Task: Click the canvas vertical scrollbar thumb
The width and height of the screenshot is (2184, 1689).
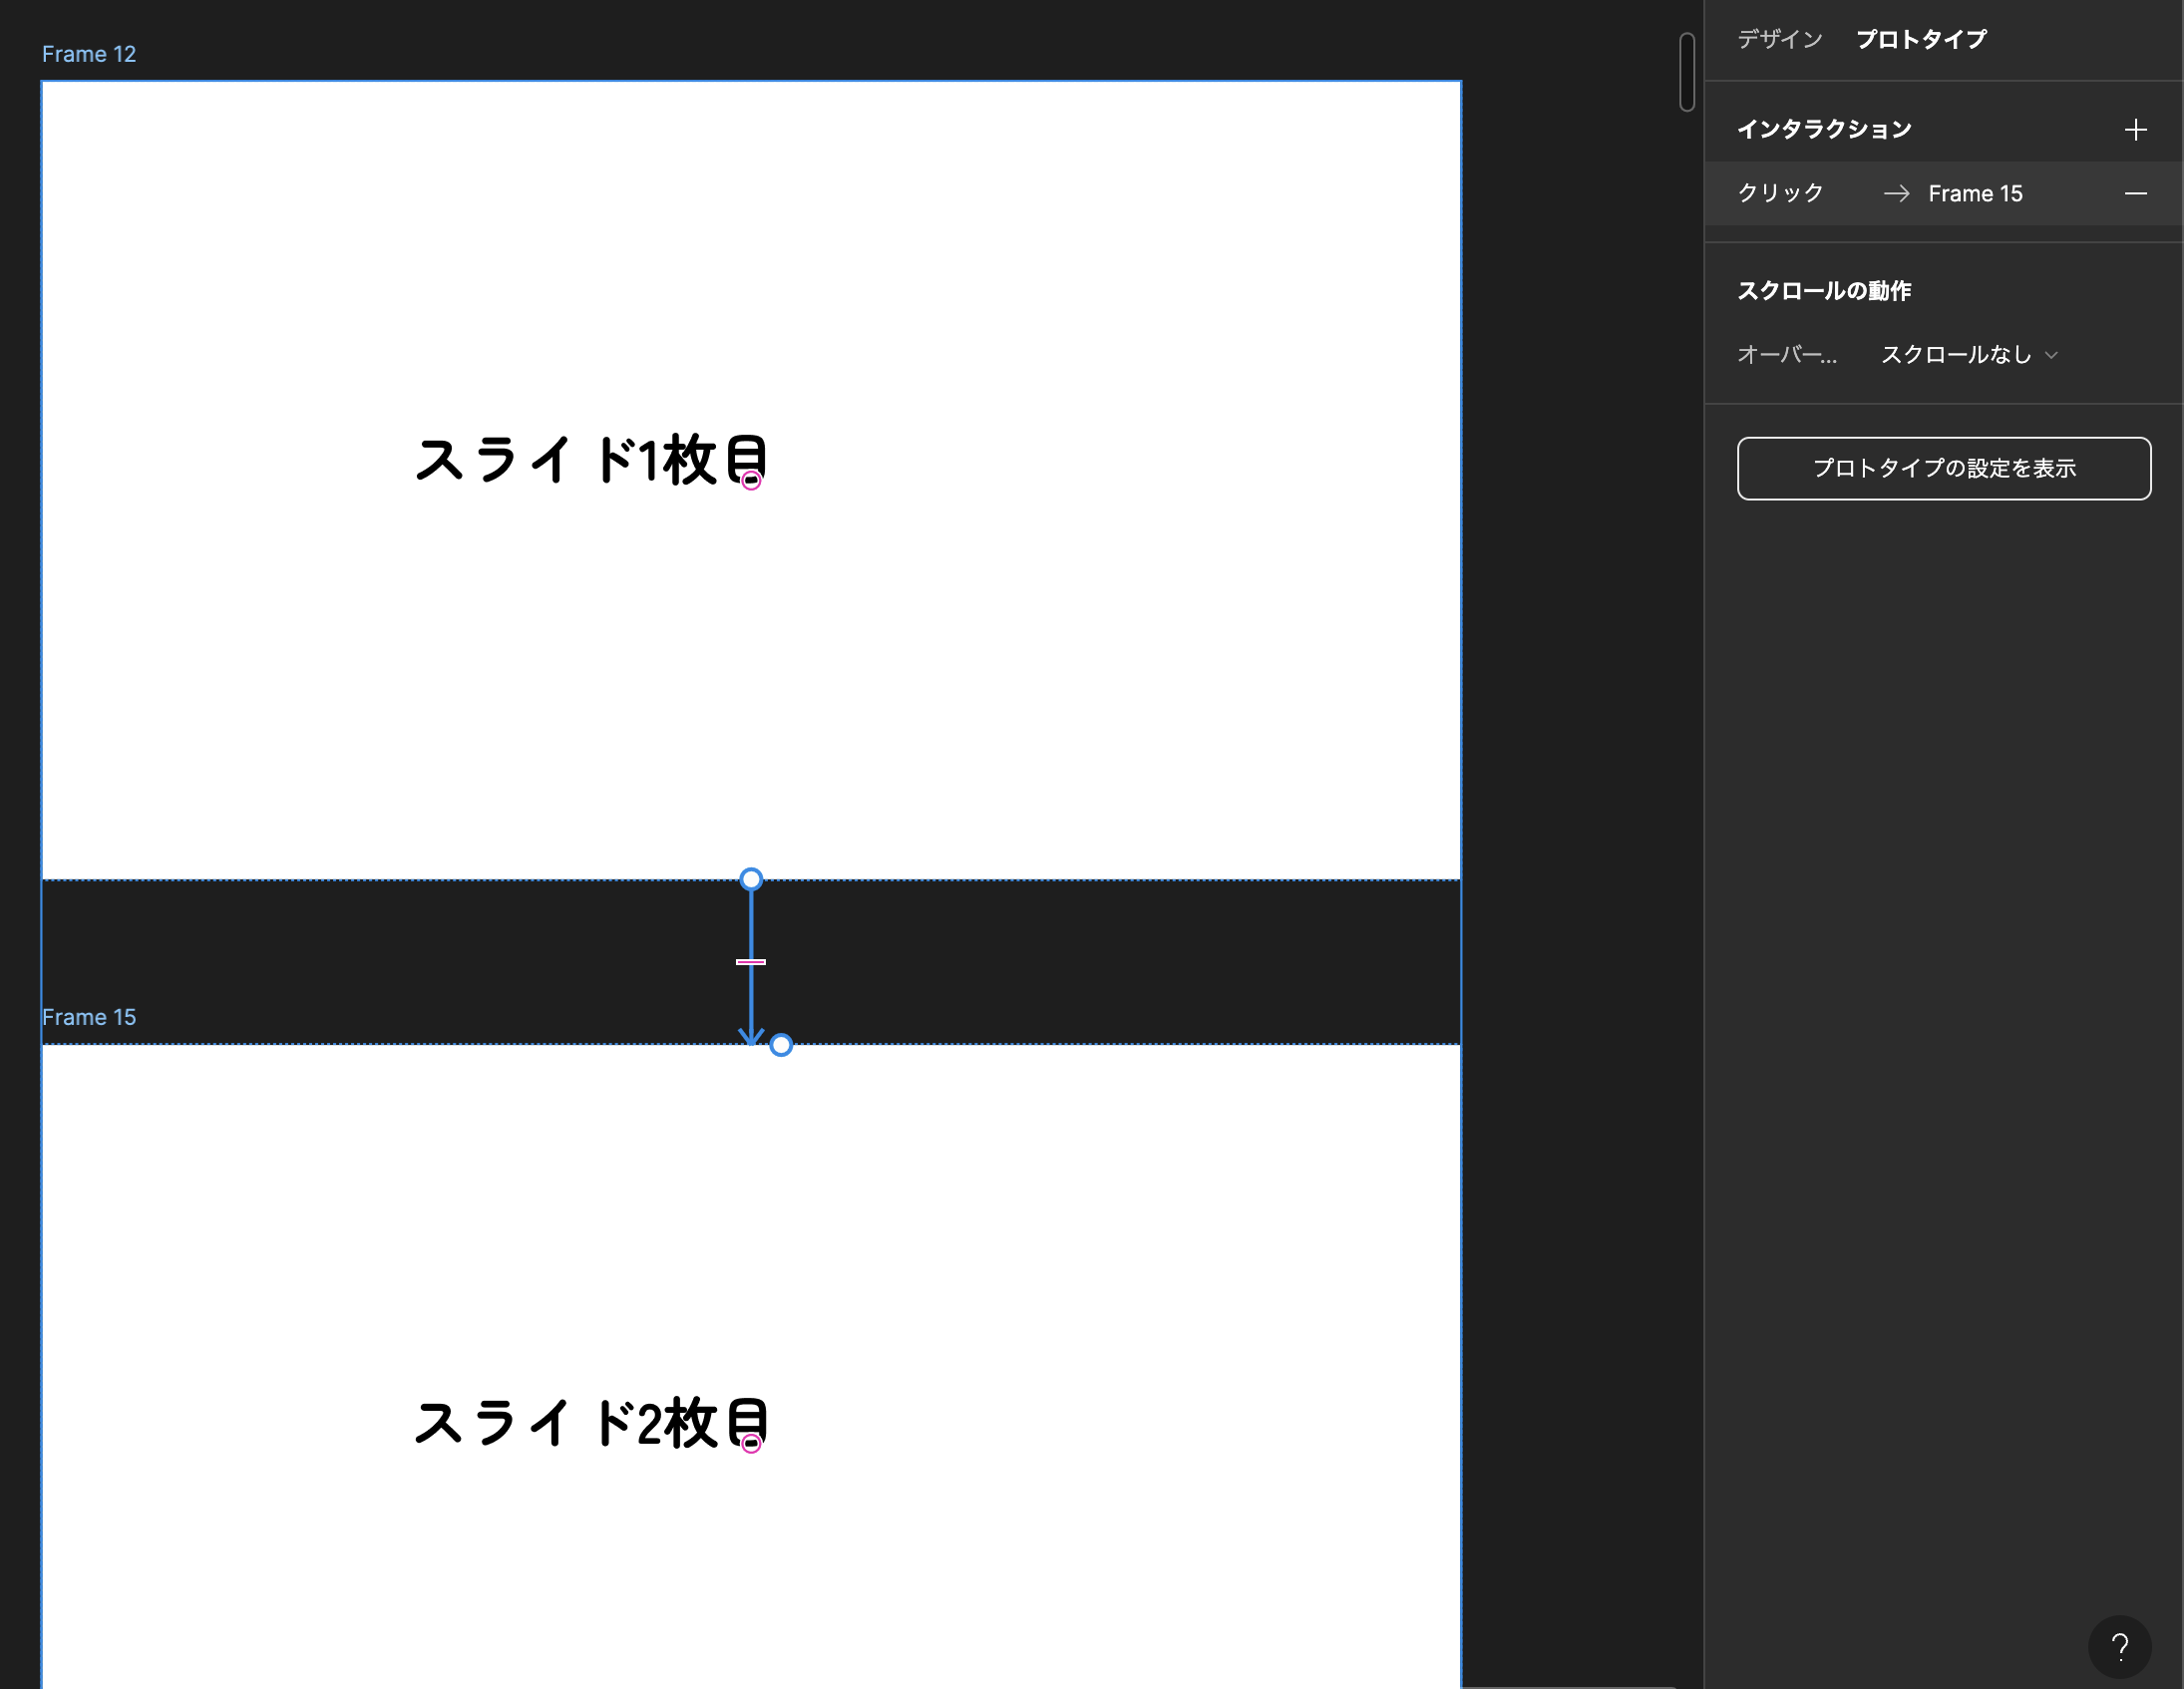Action: pyautogui.click(x=1687, y=72)
